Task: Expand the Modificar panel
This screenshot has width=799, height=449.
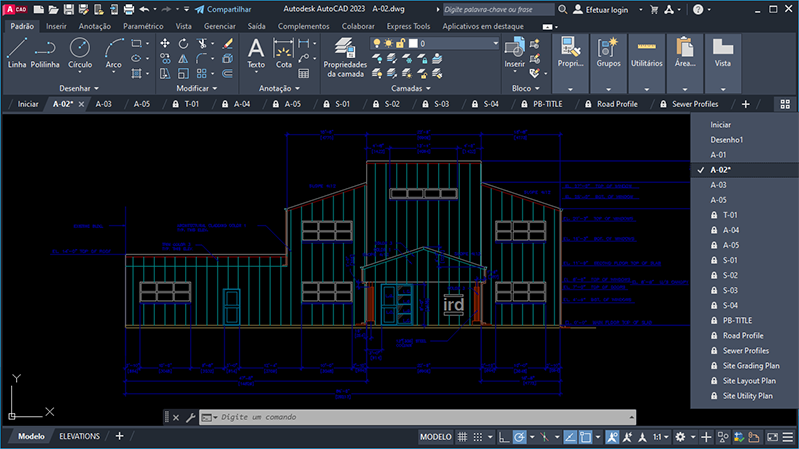Action: (197, 88)
